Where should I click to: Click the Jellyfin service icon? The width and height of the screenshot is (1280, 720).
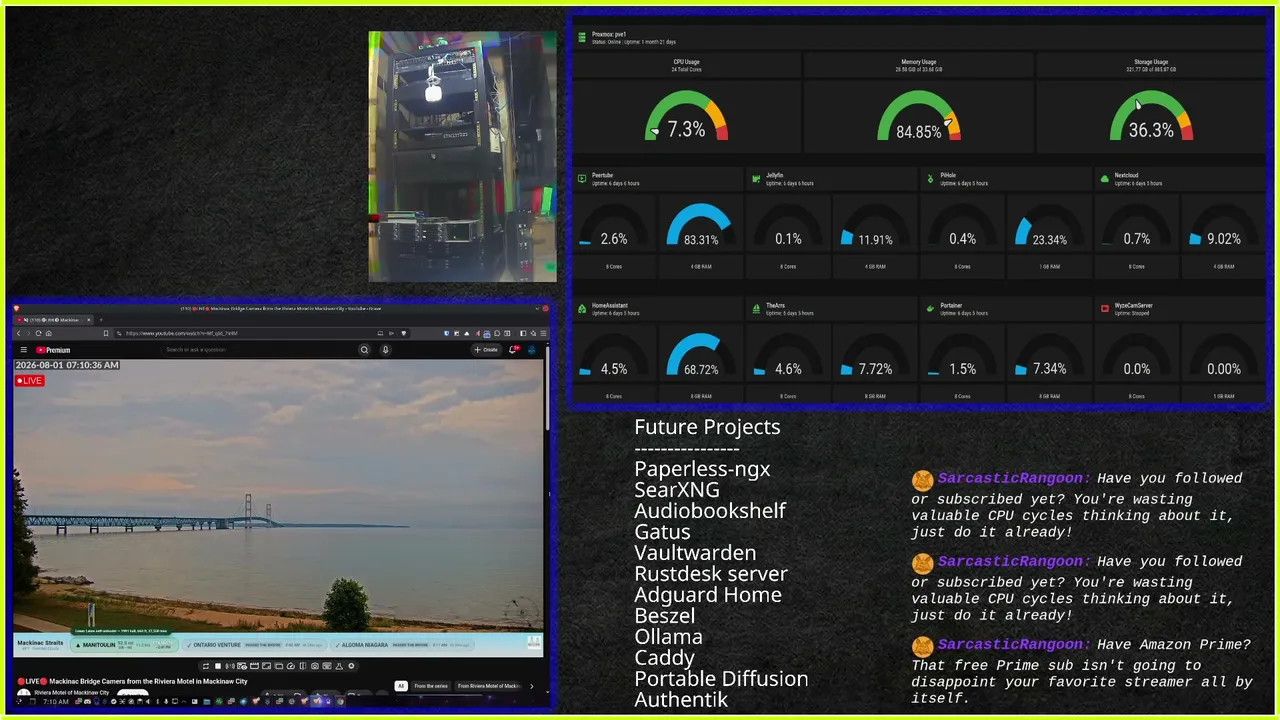point(756,179)
